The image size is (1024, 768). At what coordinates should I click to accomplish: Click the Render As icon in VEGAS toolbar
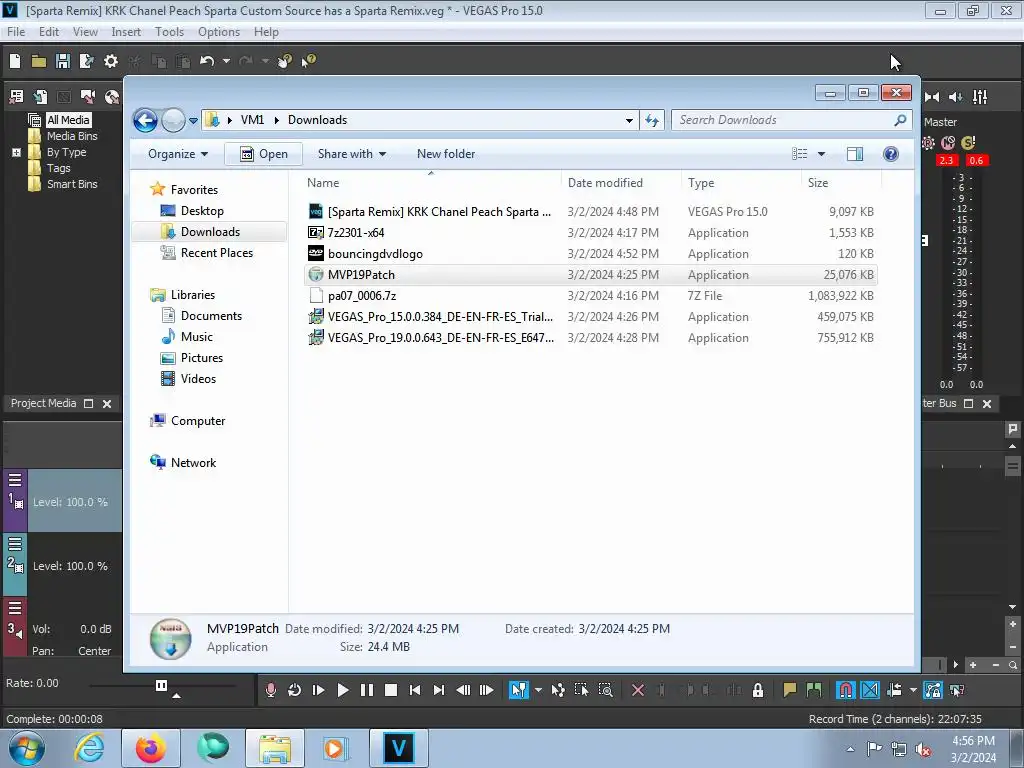click(x=86, y=61)
